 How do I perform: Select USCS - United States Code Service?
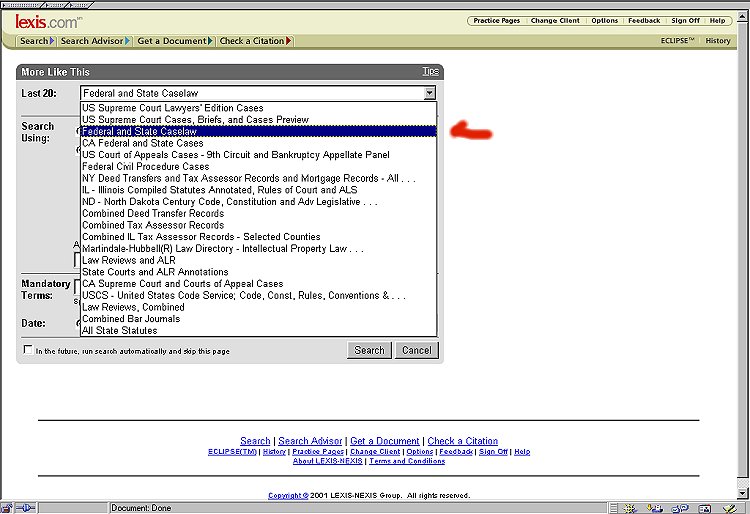pyautogui.click(x=258, y=295)
